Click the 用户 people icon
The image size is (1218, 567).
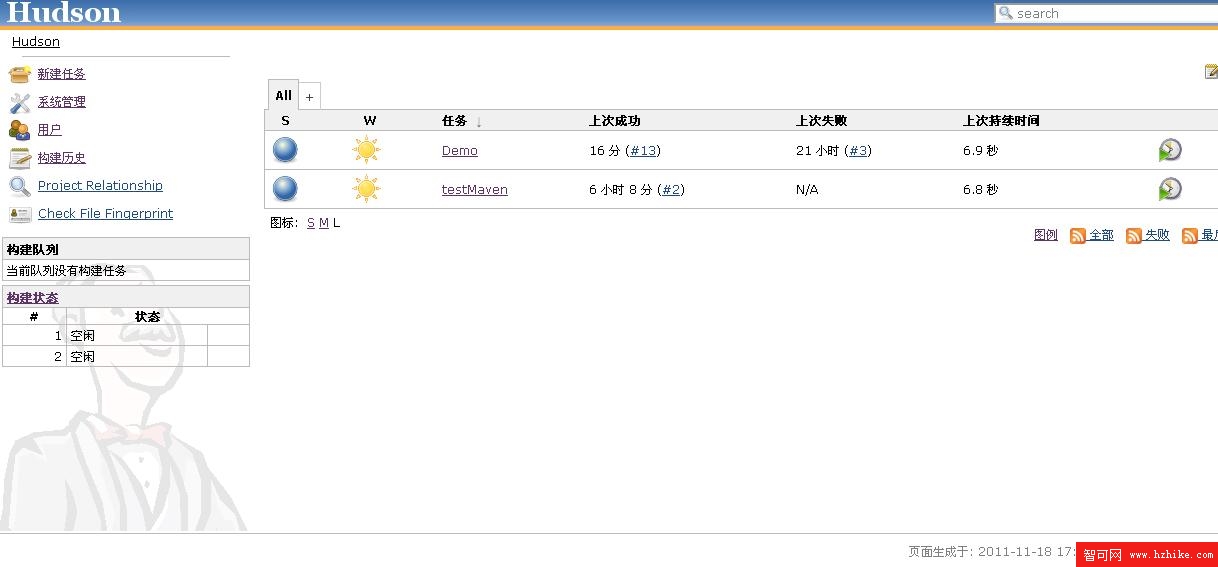pos(20,130)
